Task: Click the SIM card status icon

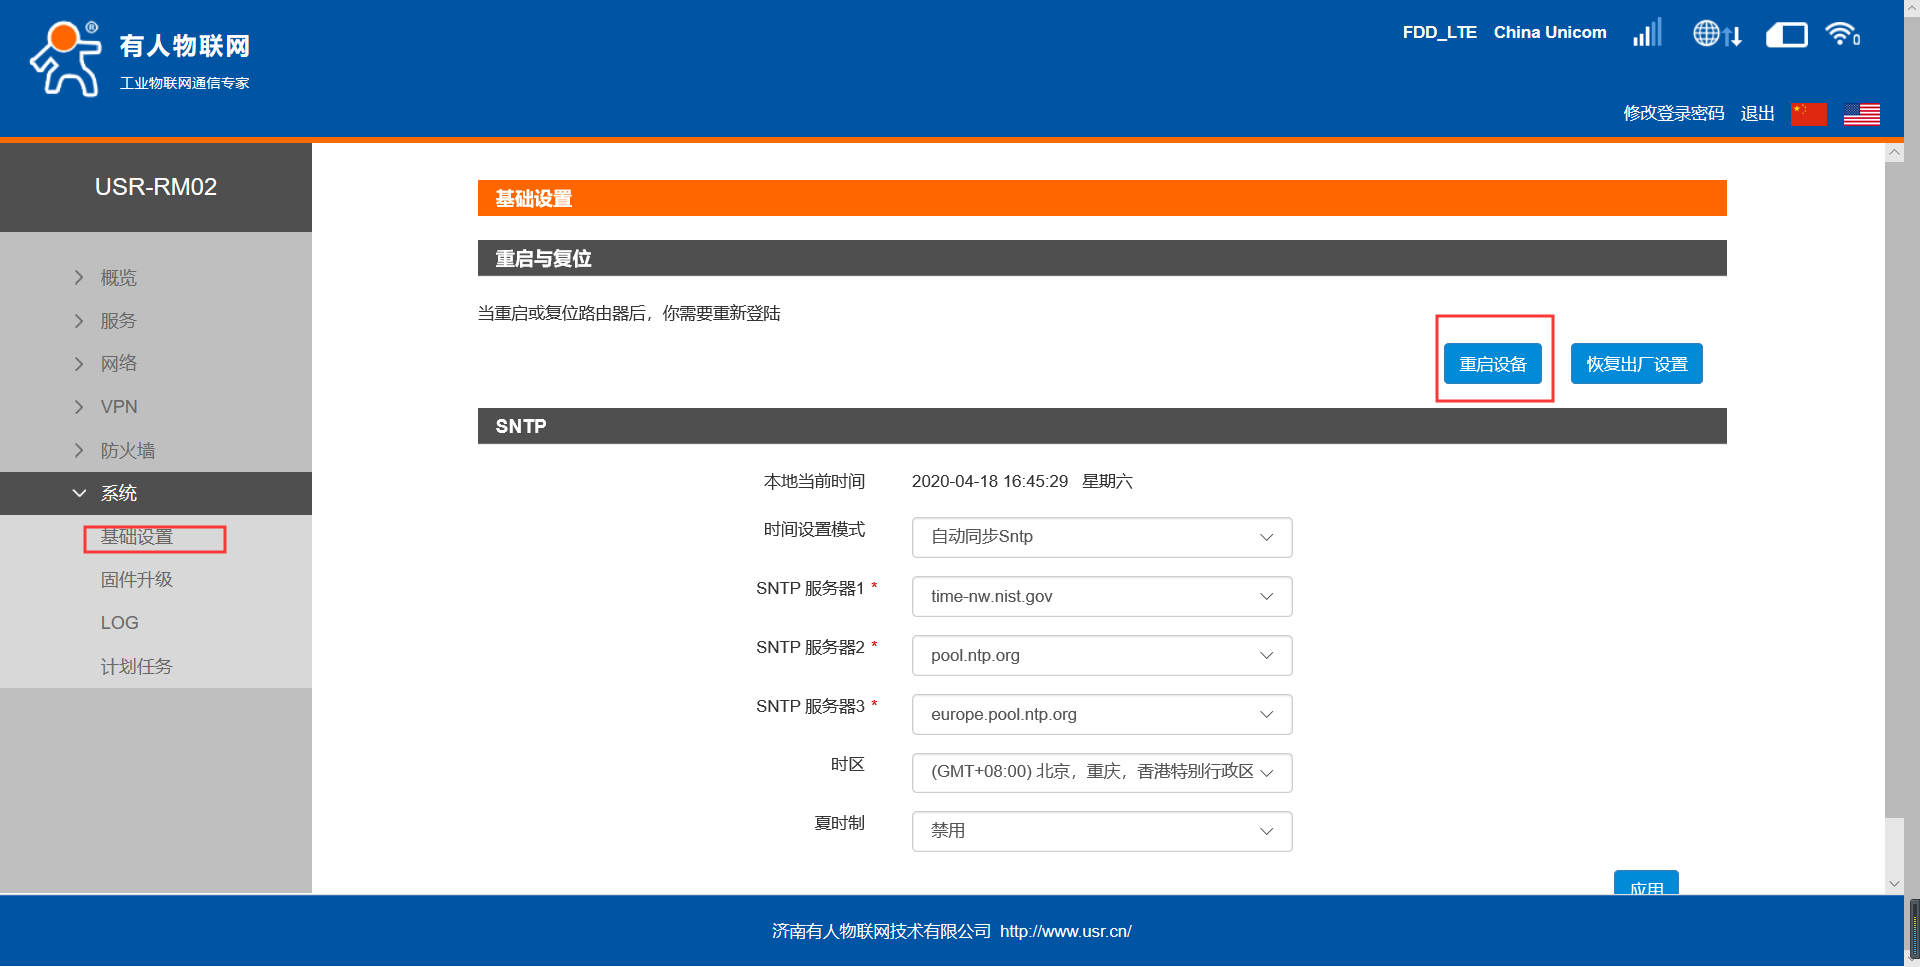Action: [x=1786, y=35]
